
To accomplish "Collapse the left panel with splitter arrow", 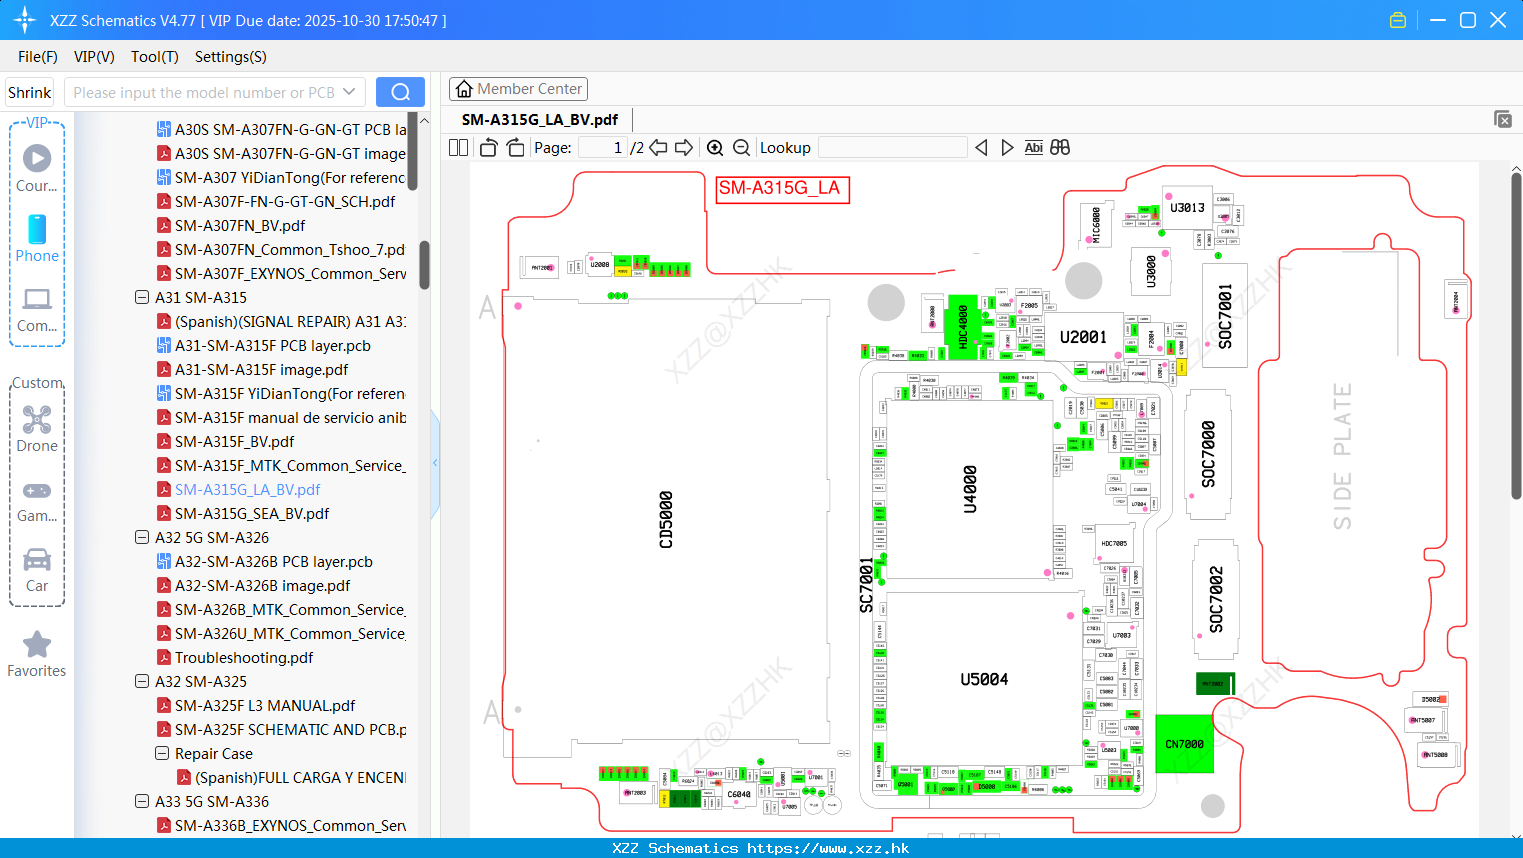I will 435,463.
